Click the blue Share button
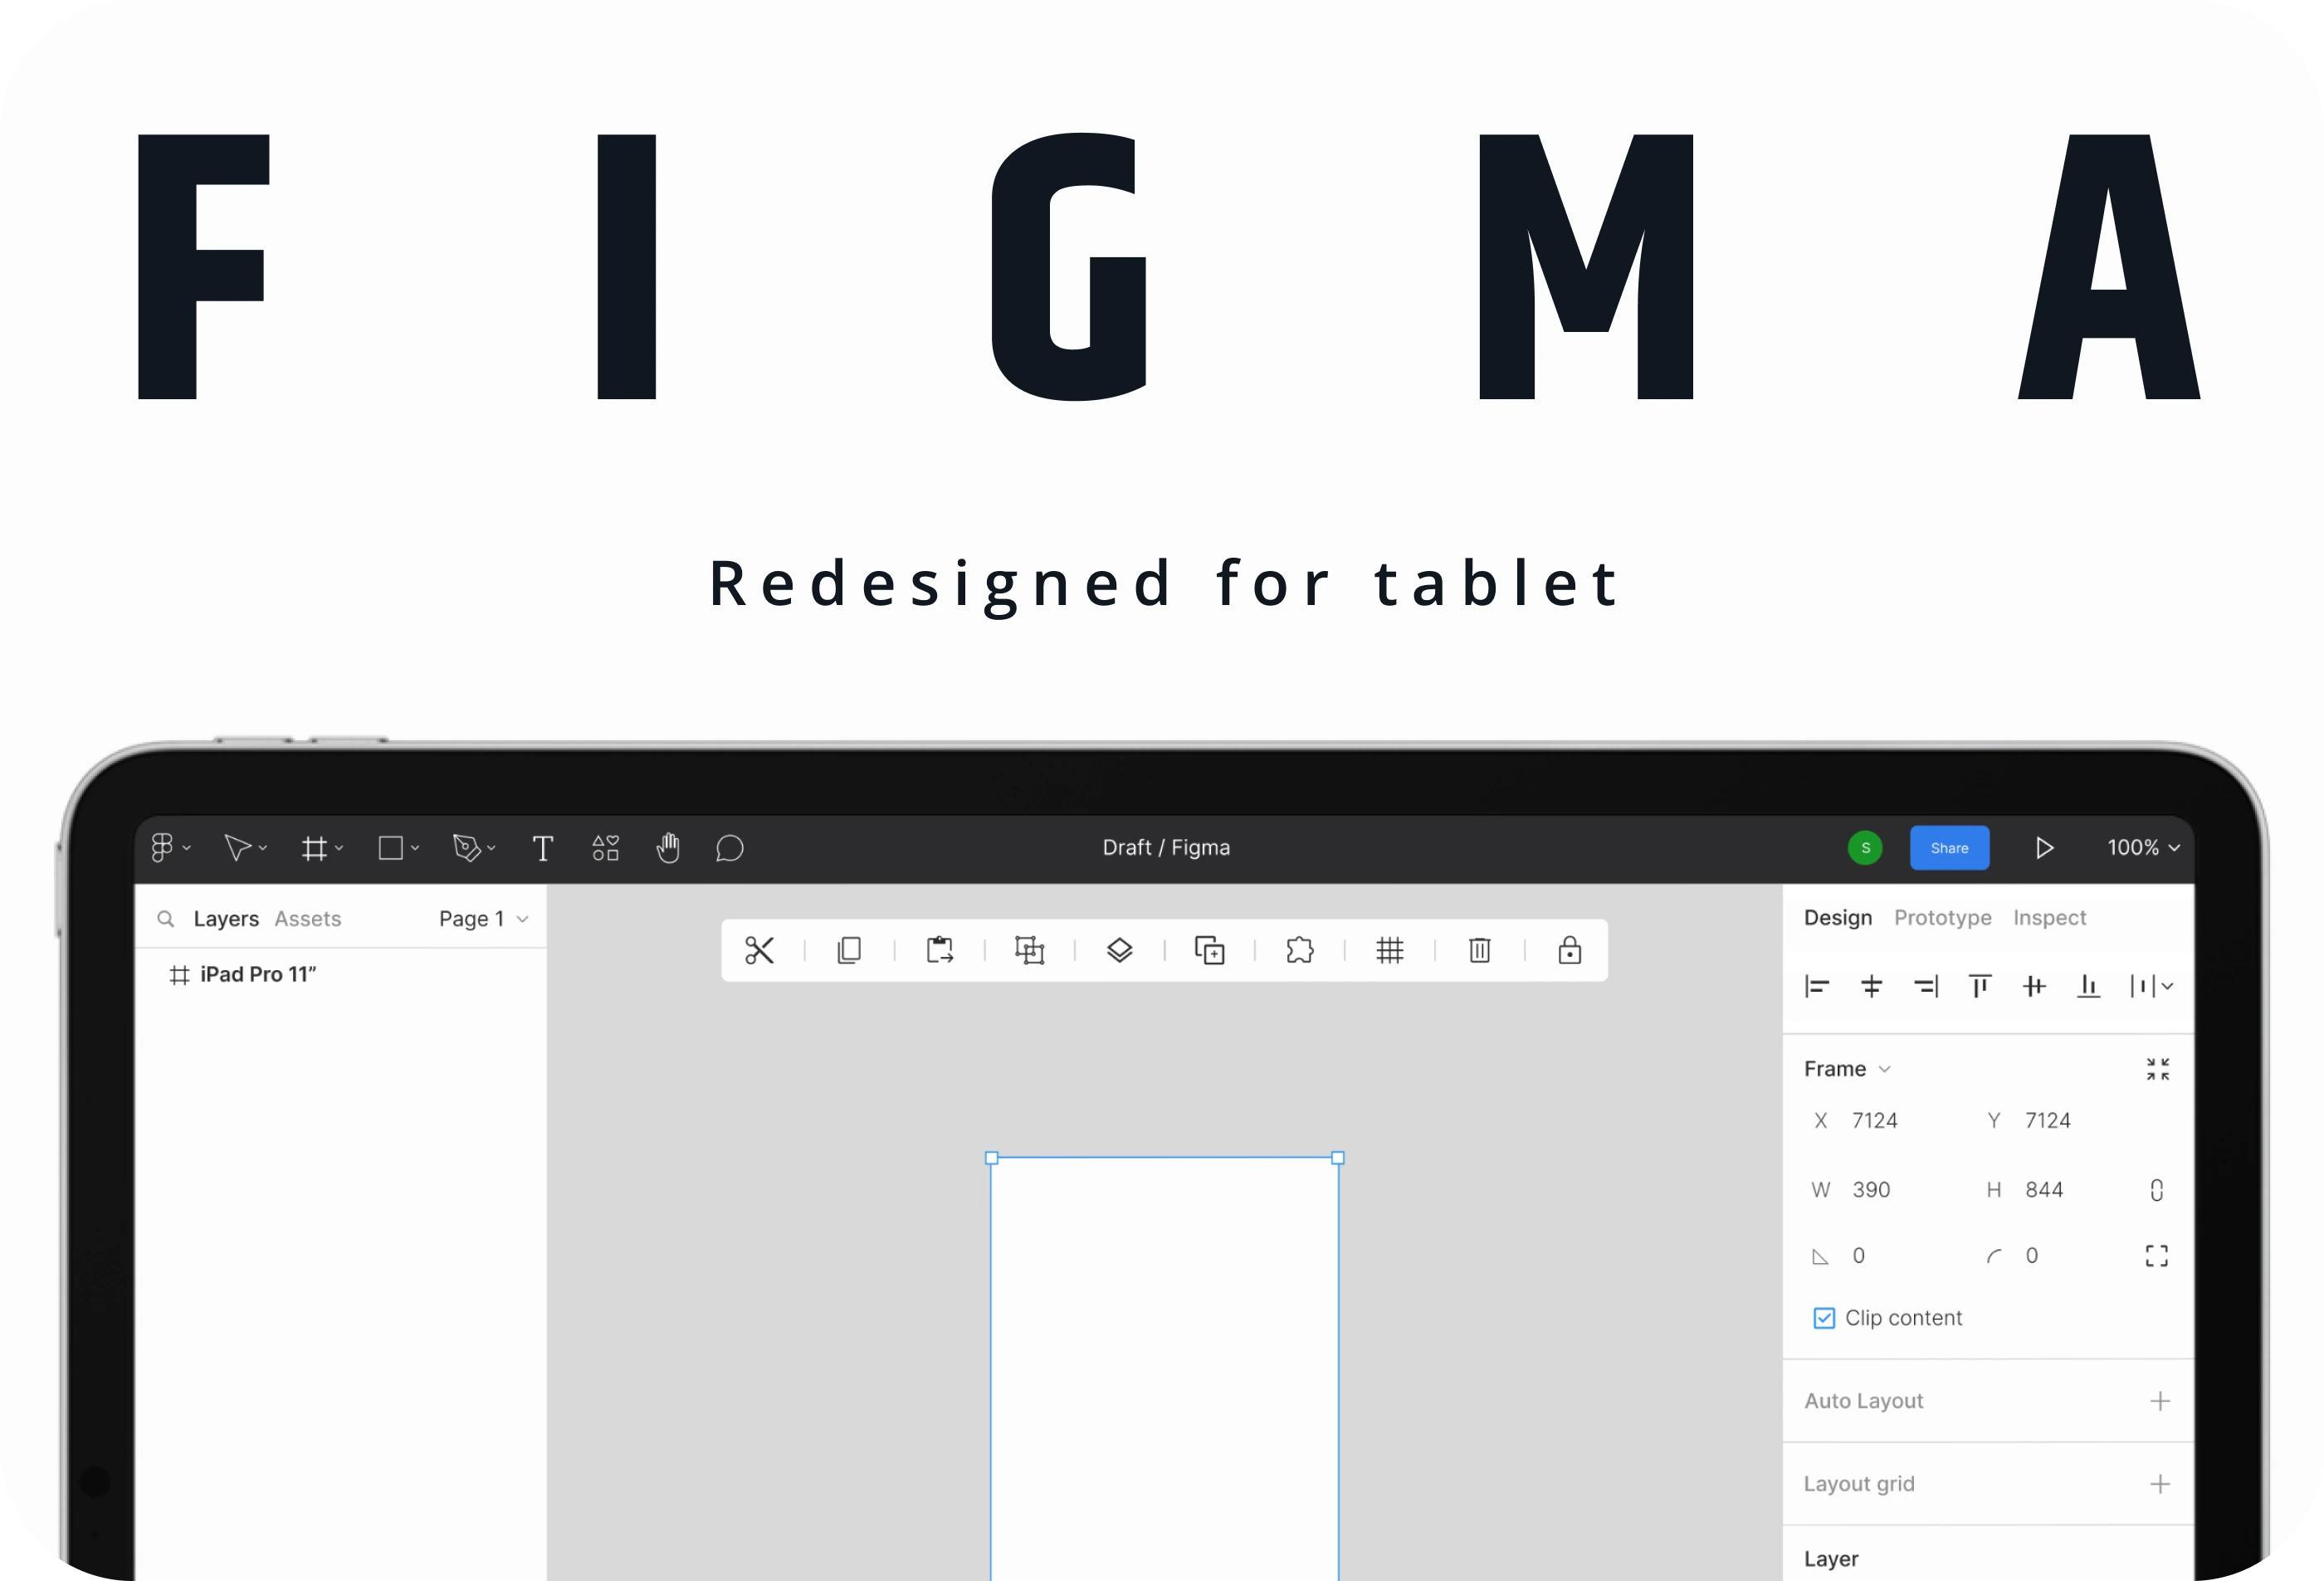Image resolution: width=2324 pixels, height=1581 pixels. [1949, 848]
